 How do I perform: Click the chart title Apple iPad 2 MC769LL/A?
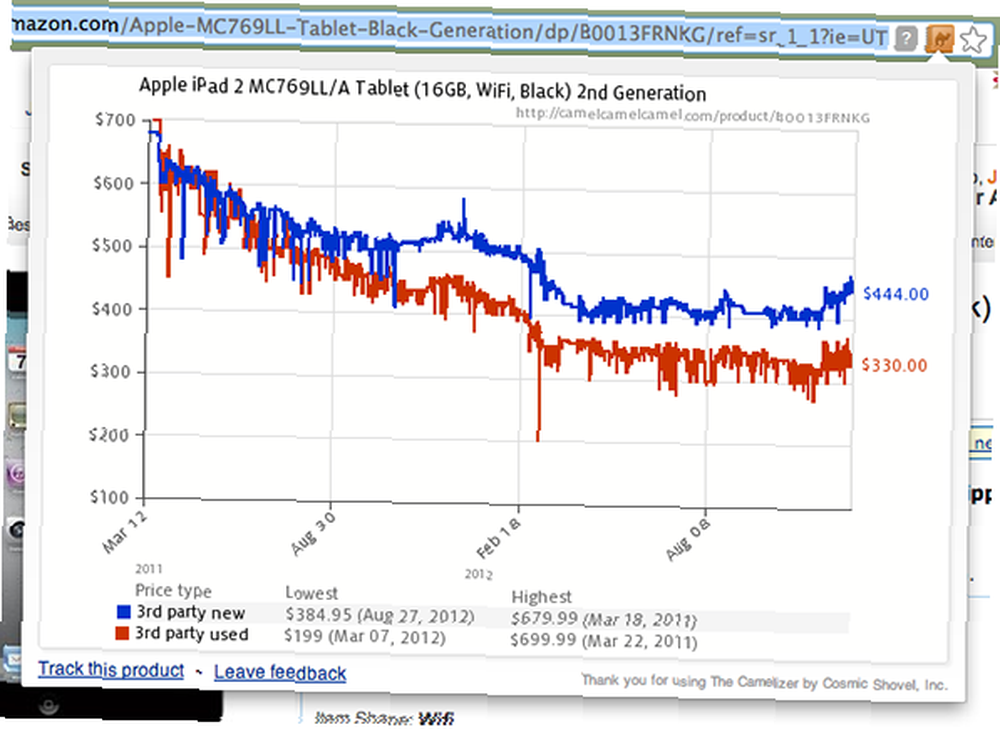tap(422, 89)
